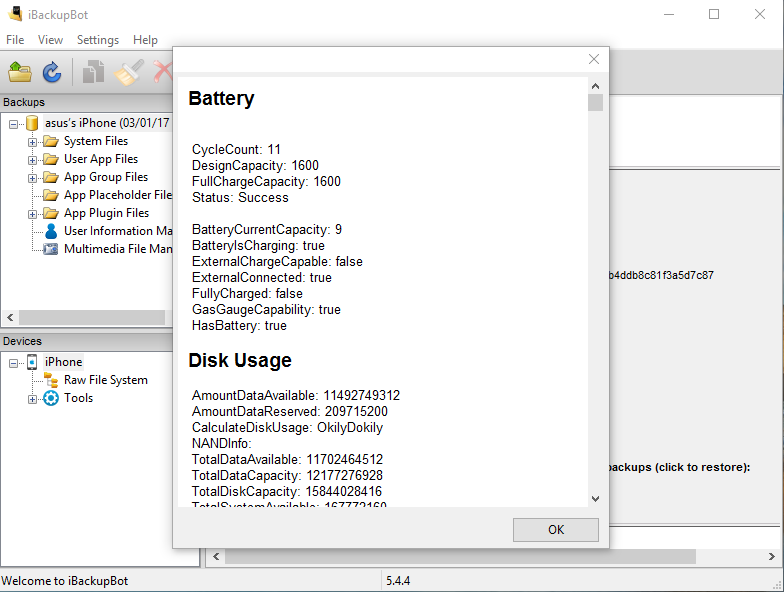The image size is (784, 592).
Task: Expand the User App Files node
Action: [32, 160]
